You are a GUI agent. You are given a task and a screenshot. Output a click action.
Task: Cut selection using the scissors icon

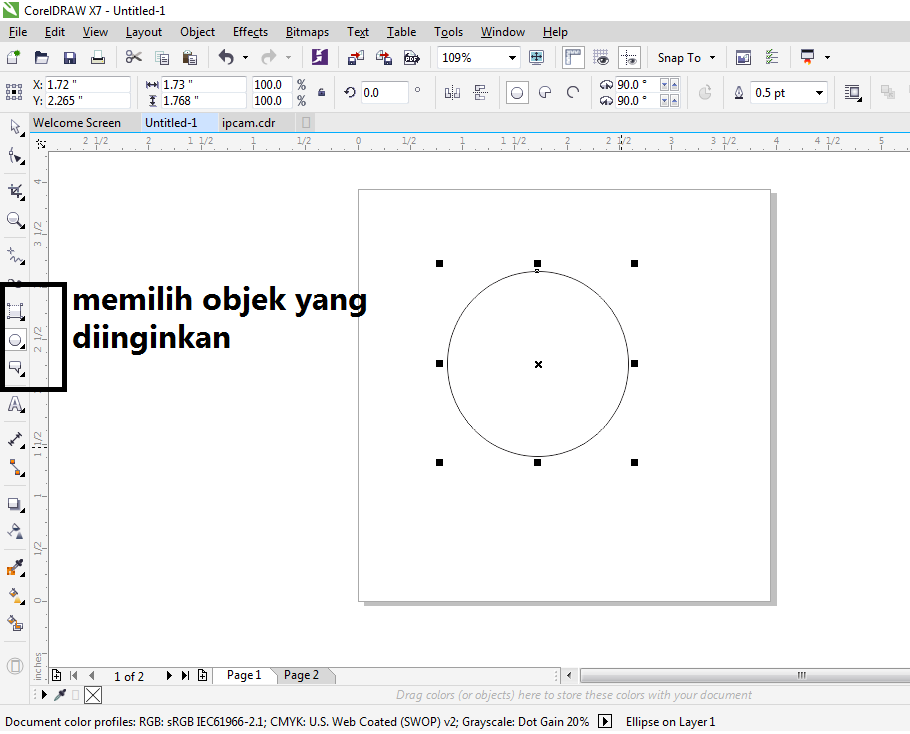click(133, 57)
